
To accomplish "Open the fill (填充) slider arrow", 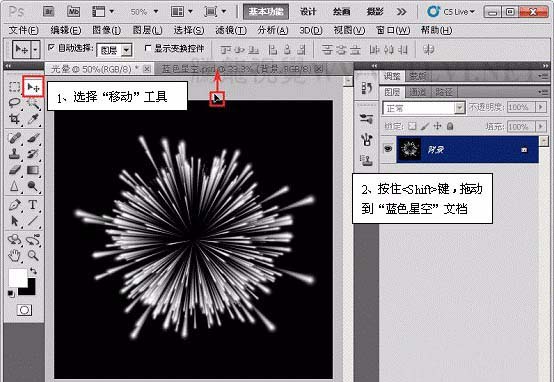I will pos(541,126).
